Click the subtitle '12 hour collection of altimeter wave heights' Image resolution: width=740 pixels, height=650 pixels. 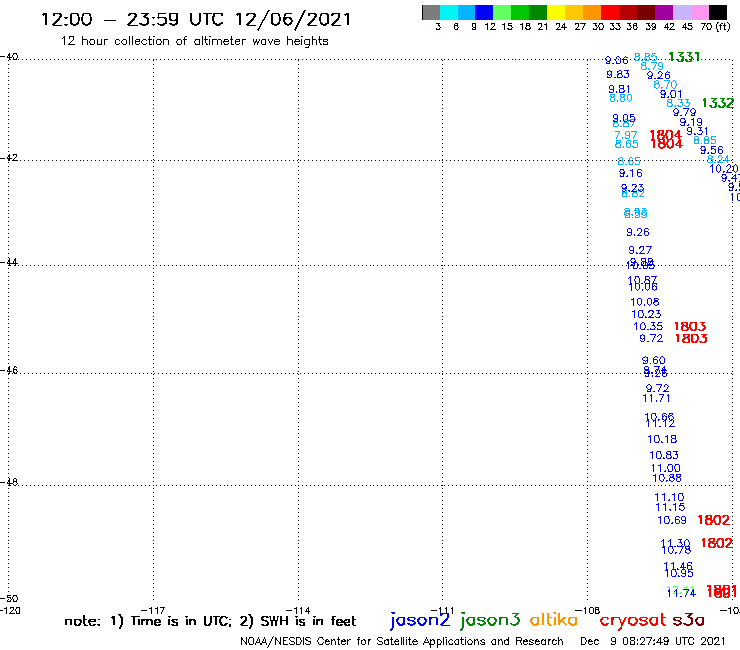point(194,41)
